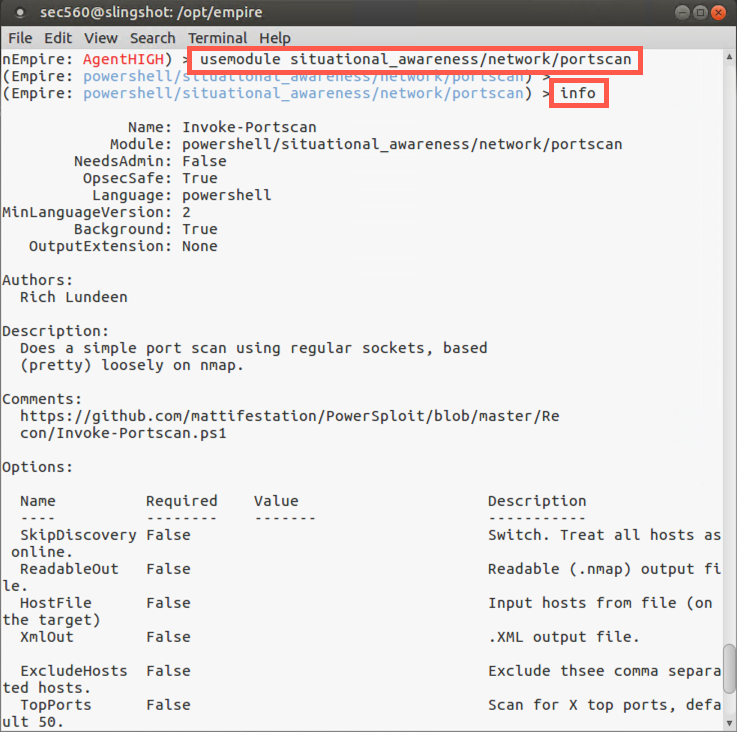The image size is (737, 732).
Task: Click the 'HostFile' option name
Action: (55, 603)
